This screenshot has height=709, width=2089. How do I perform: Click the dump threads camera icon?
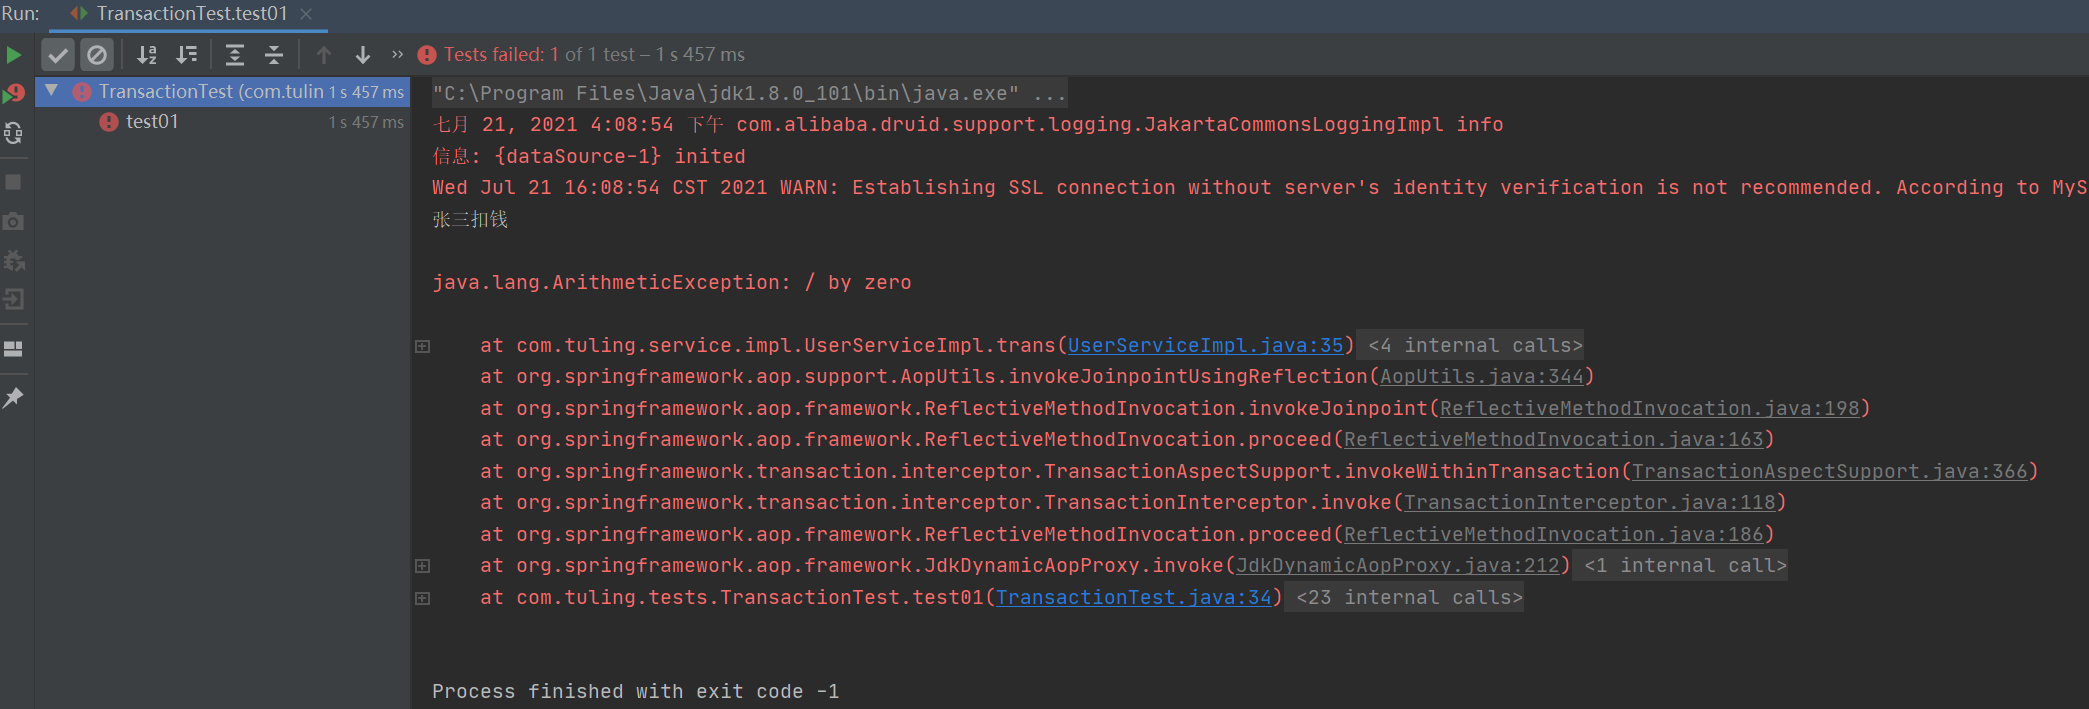point(14,221)
